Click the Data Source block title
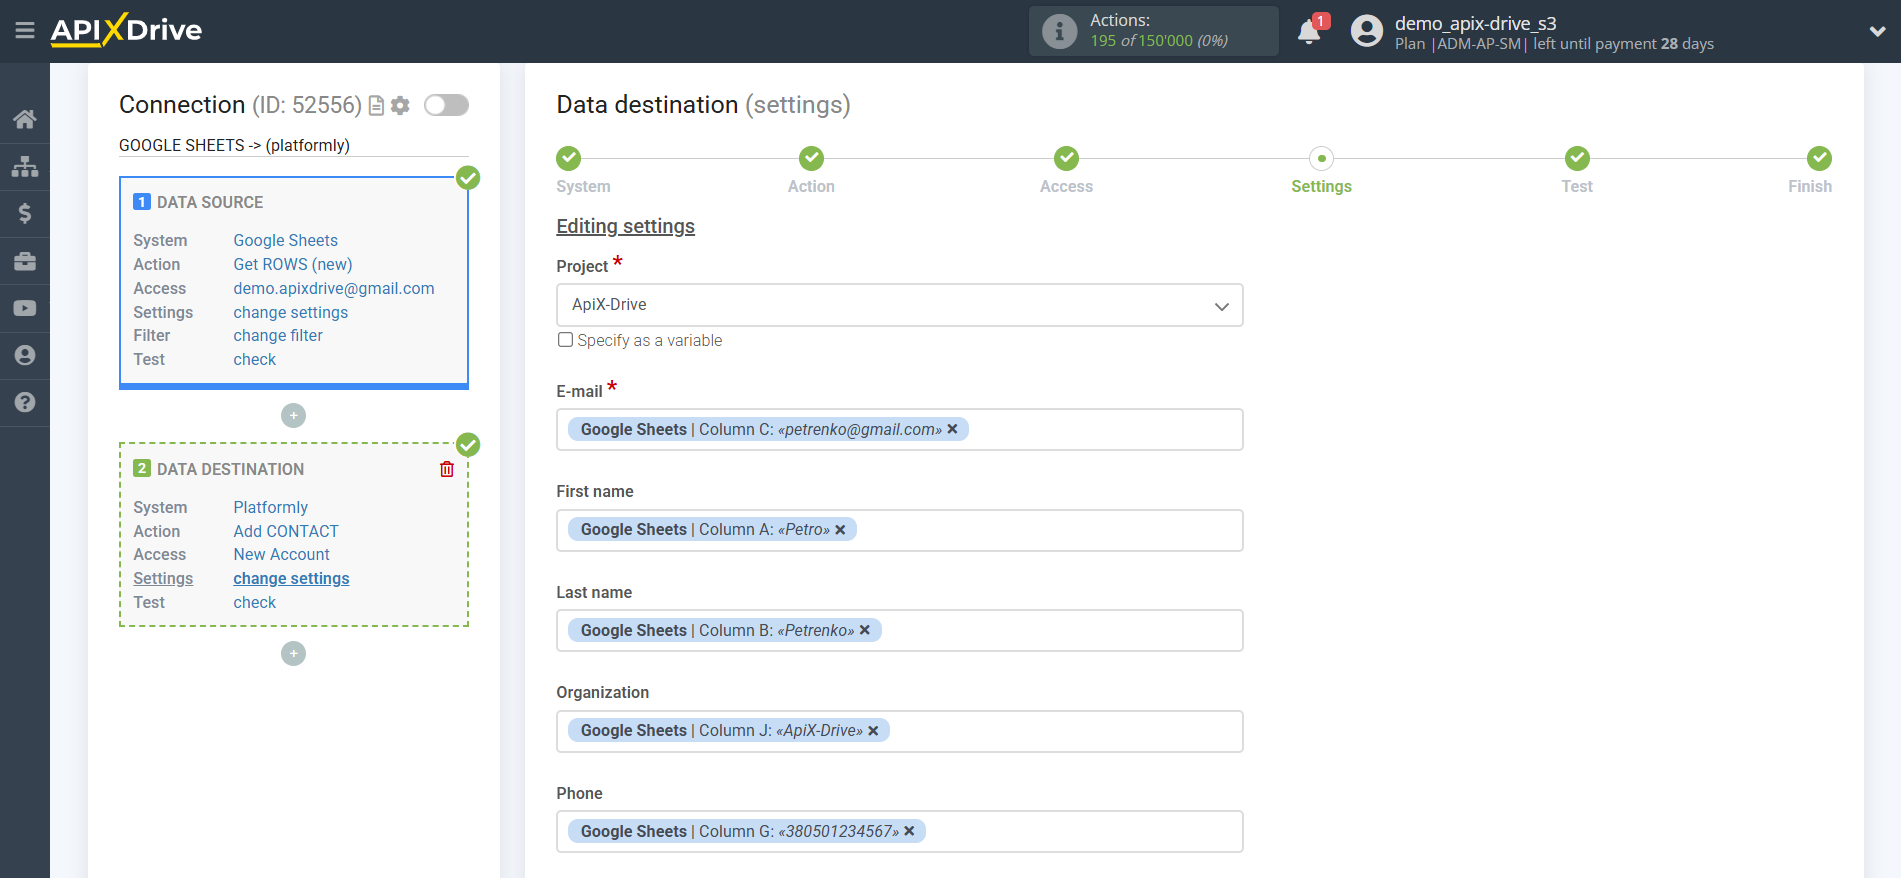The height and width of the screenshot is (878, 1901). 210,202
